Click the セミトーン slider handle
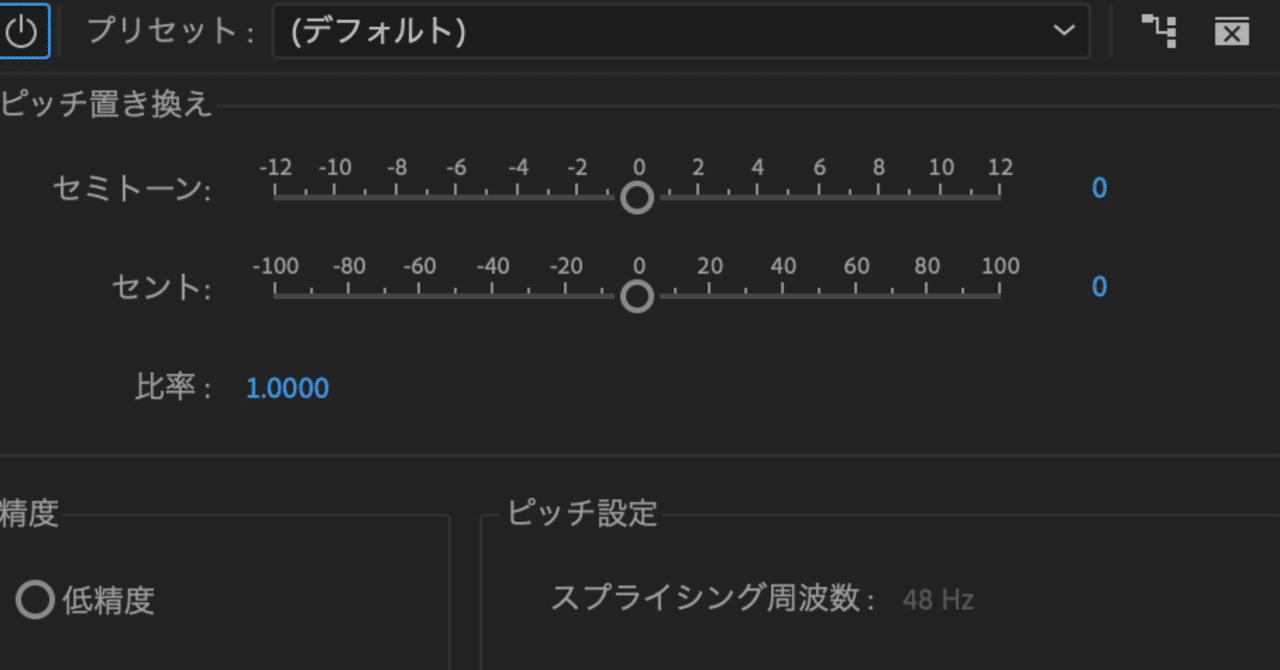Viewport: 1280px width, 670px height. pyautogui.click(x=637, y=197)
